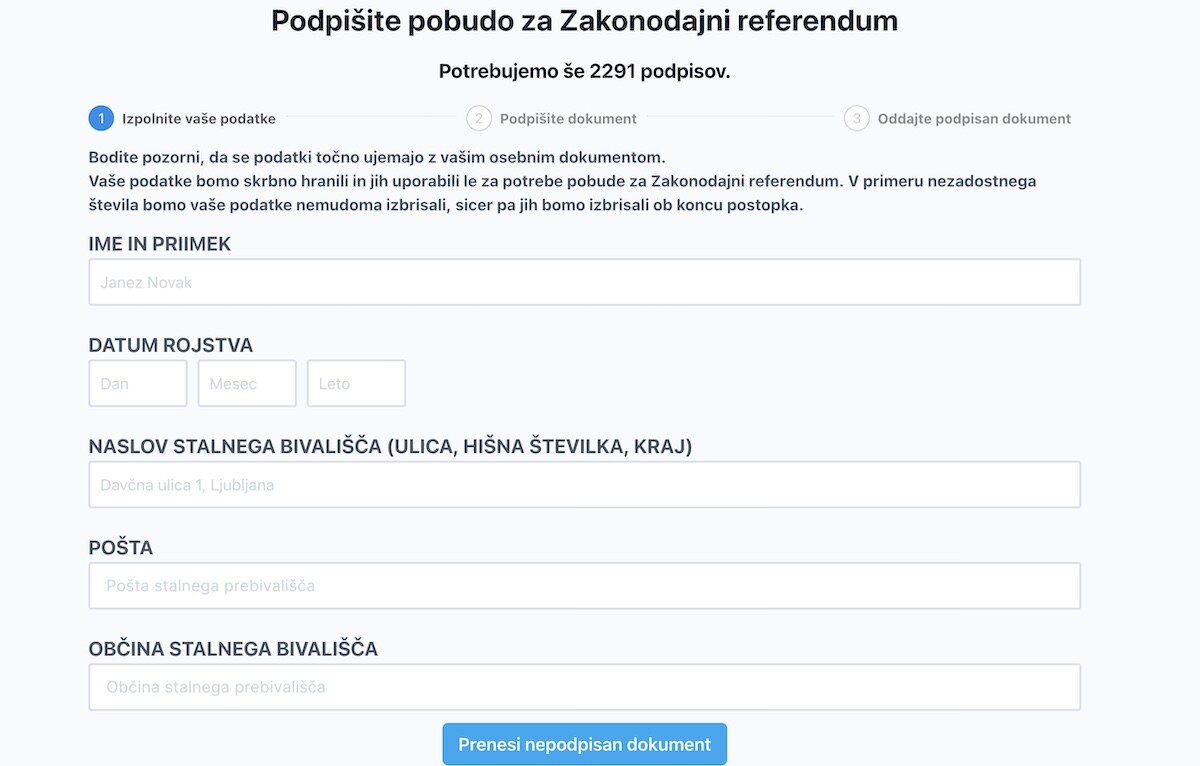Click the 'Pošta stalnega prebivališča' input
This screenshot has height=766, width=1200.
[584, 586]
